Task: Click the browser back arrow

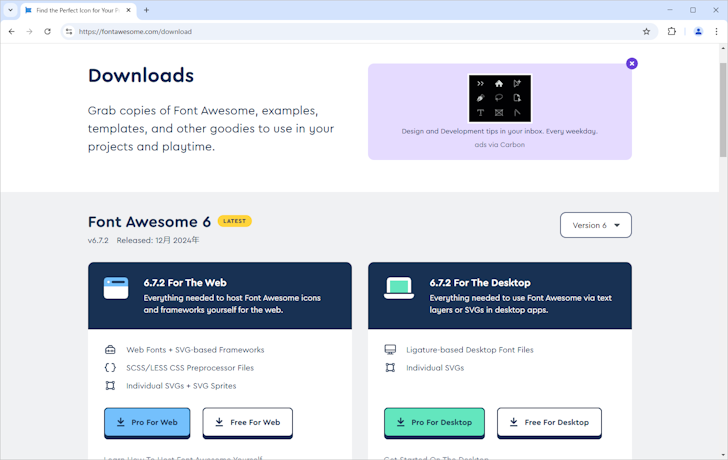Action: click(12, 32)
